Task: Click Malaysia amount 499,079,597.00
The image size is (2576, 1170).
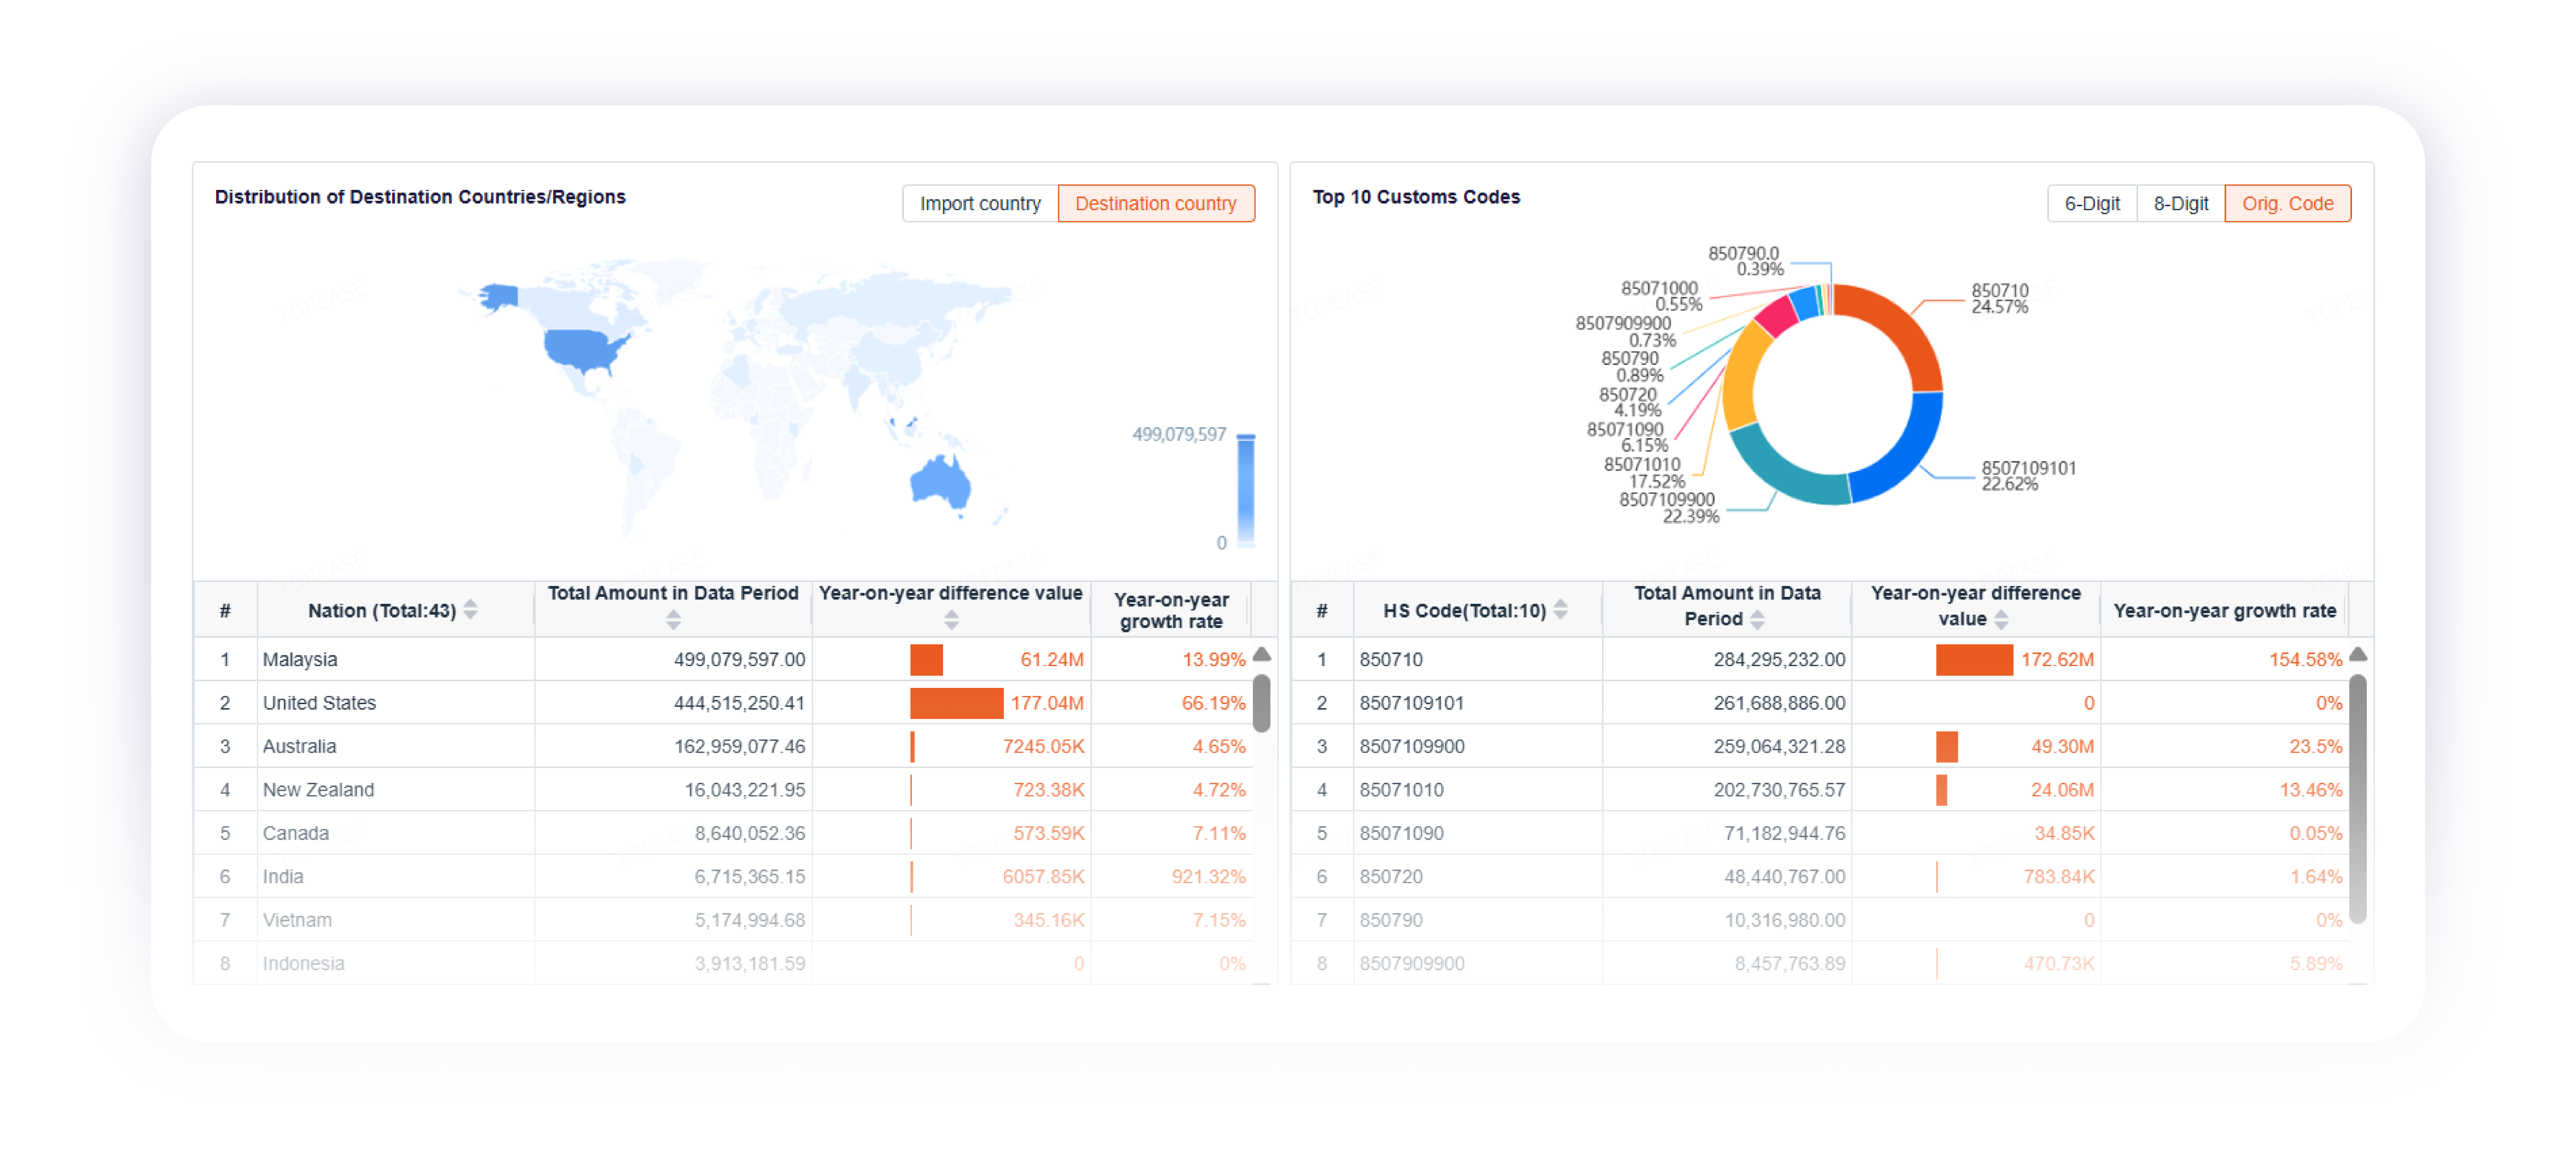Action: point(739,659)
